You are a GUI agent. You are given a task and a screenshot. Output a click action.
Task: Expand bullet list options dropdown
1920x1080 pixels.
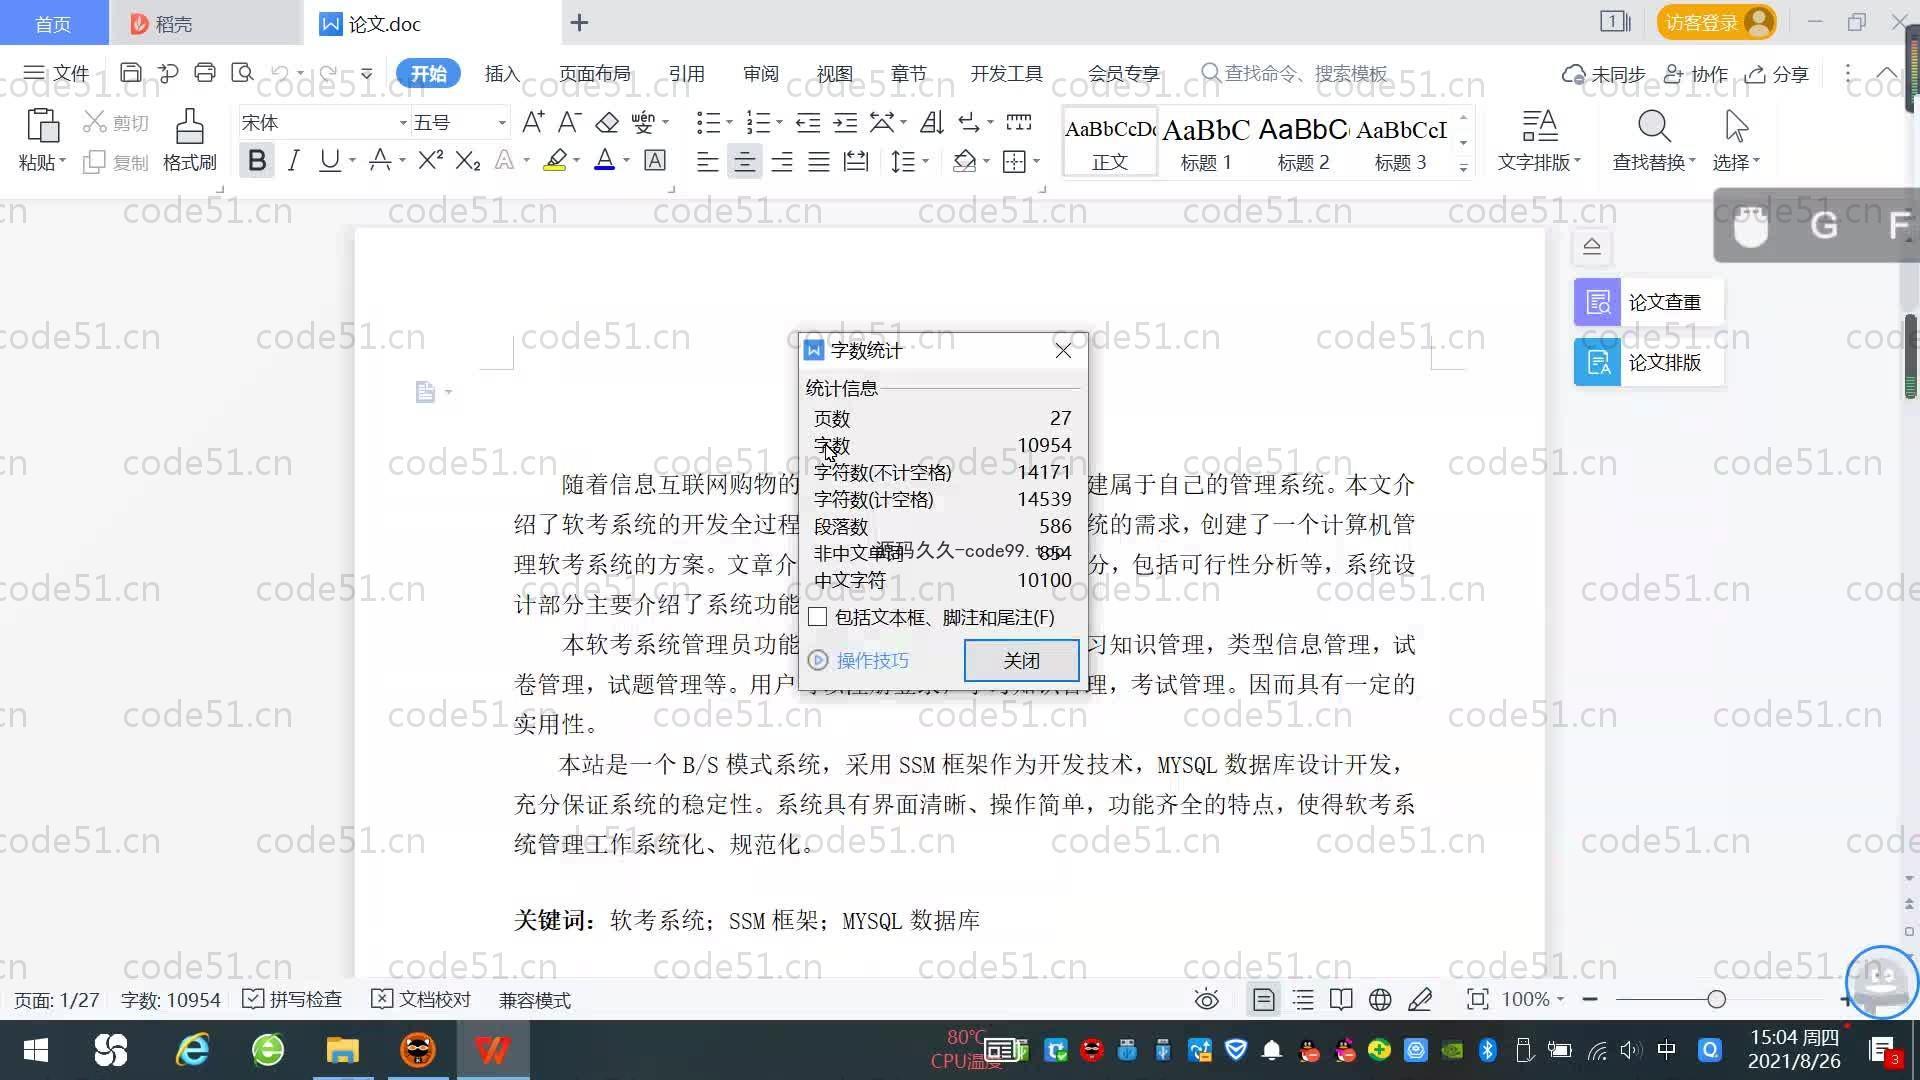(729, 123)
